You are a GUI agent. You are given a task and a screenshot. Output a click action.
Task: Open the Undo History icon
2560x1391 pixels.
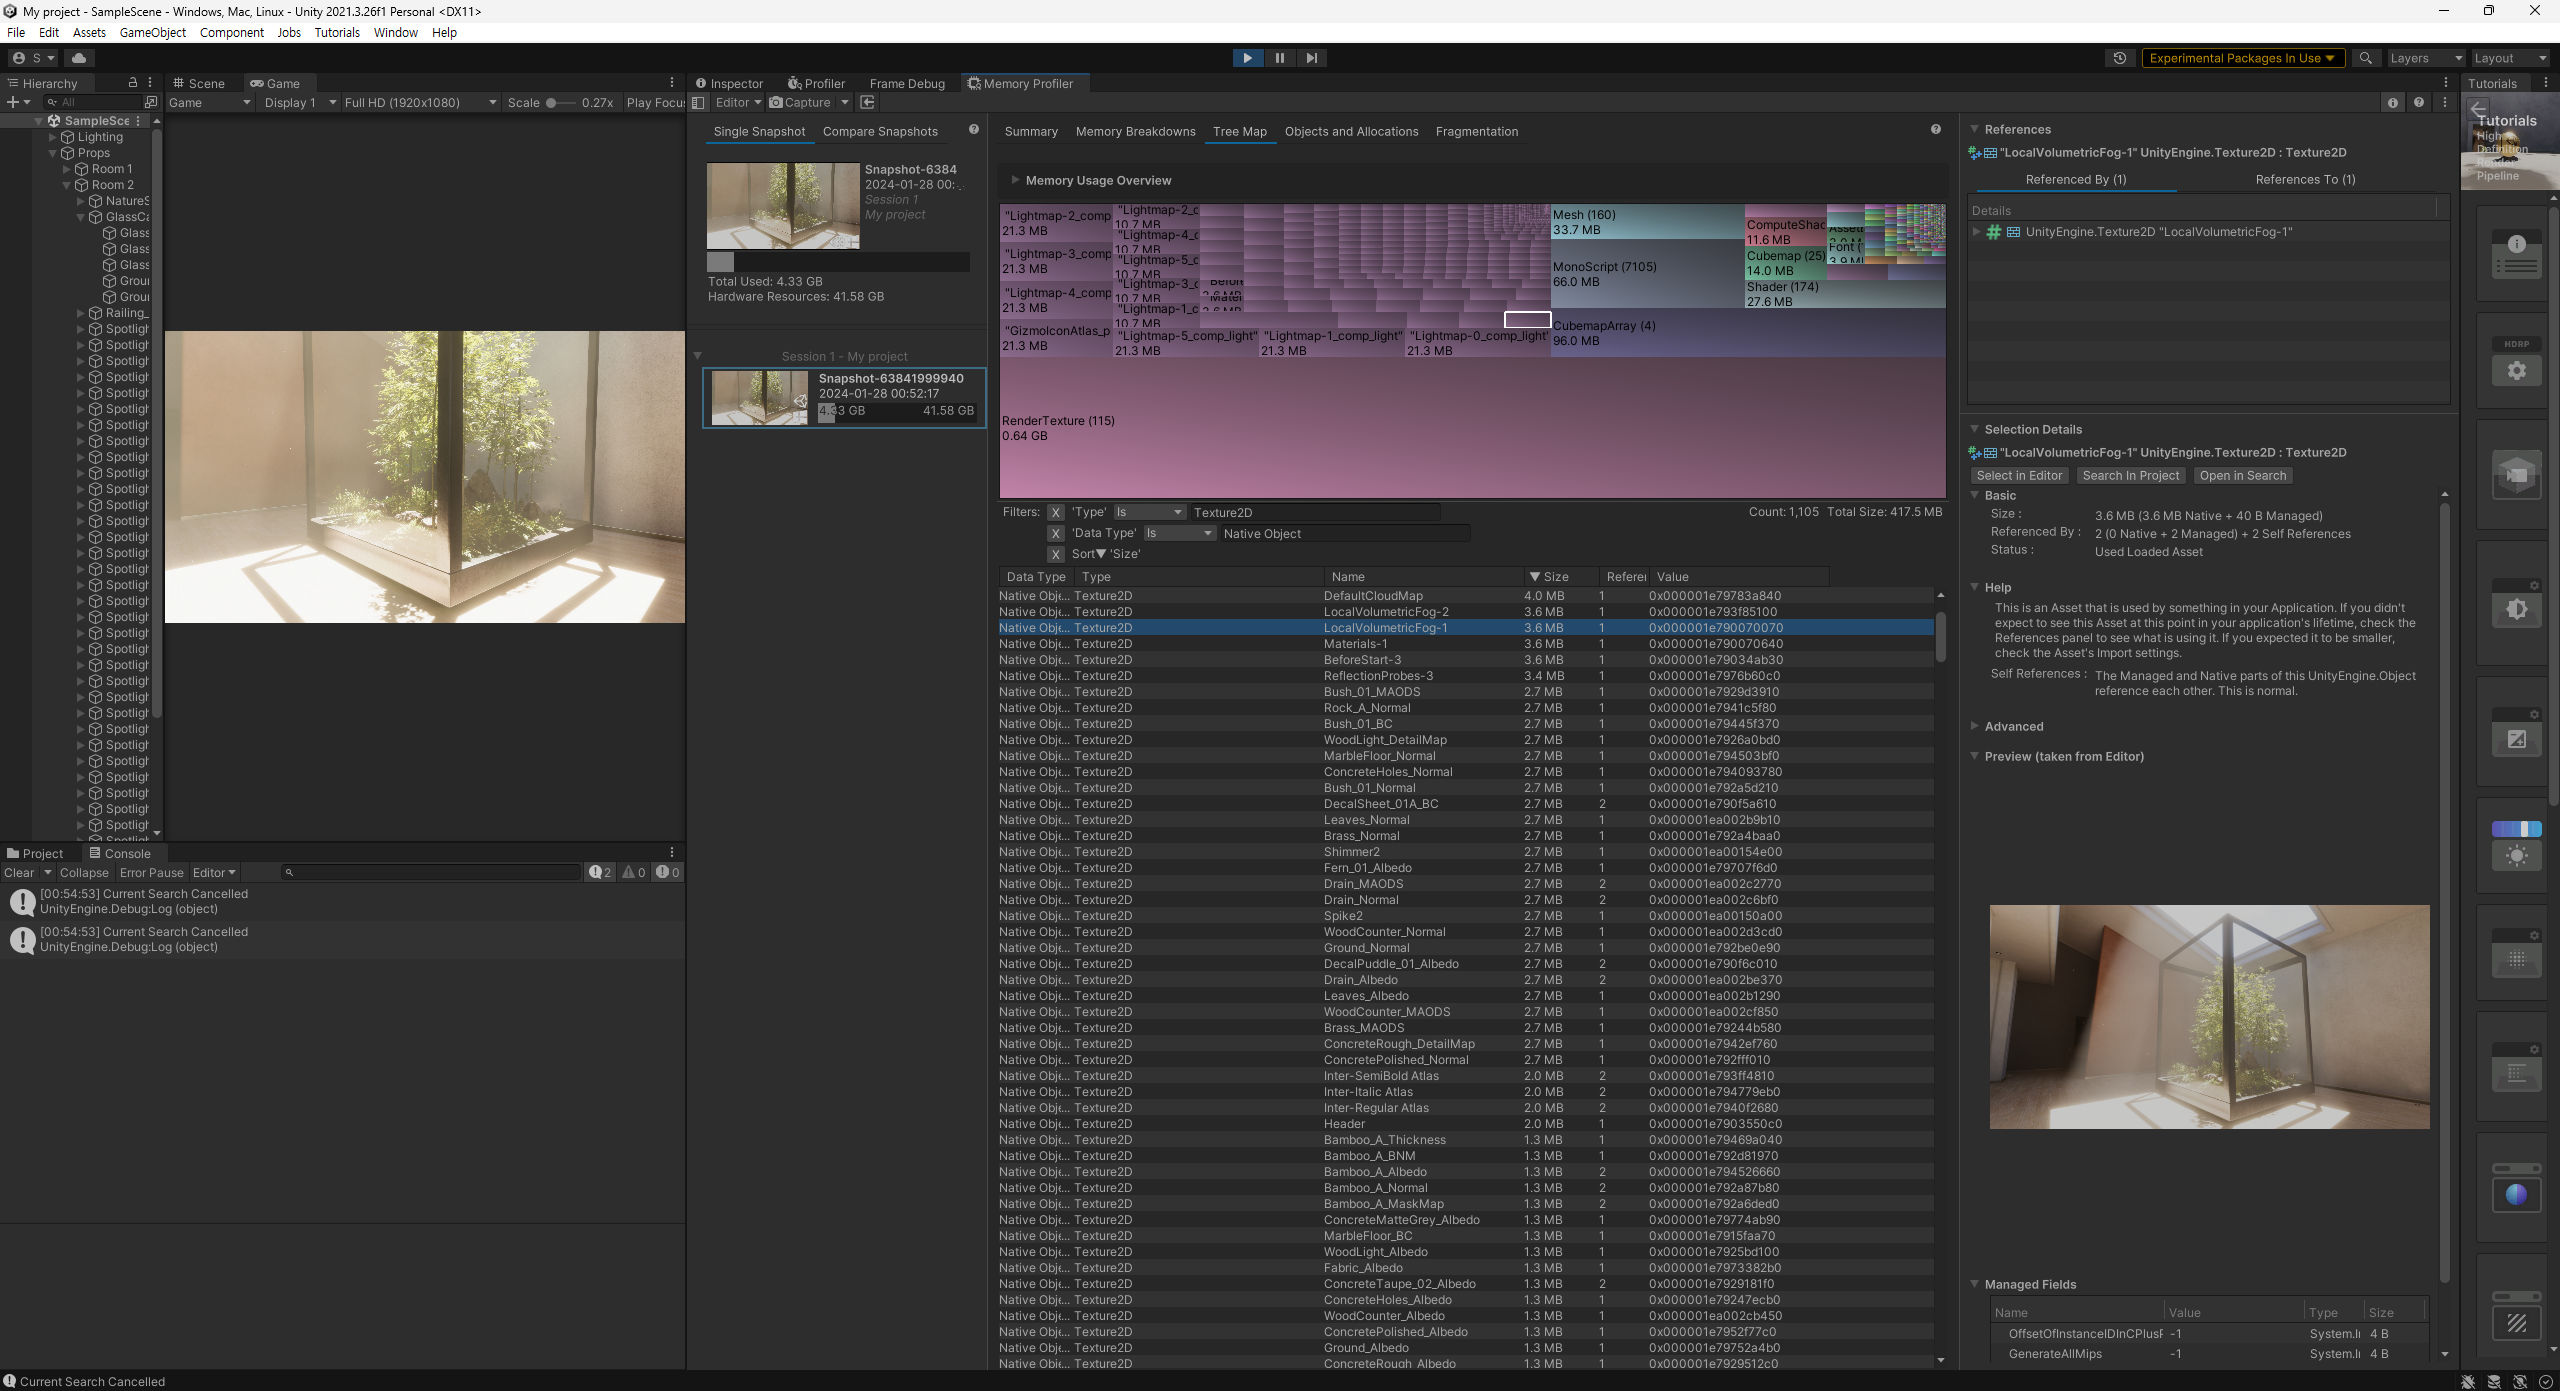pos(2119,58)
